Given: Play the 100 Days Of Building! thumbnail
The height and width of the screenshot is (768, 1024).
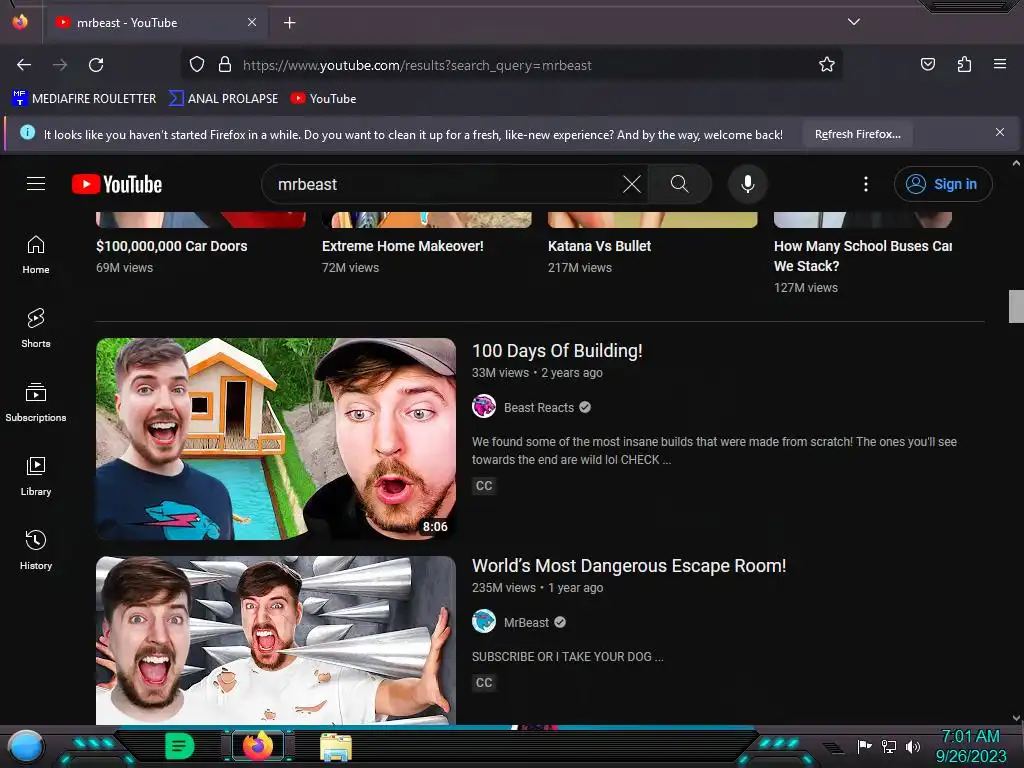Looking at the screenshot, I should click(276, 438).
